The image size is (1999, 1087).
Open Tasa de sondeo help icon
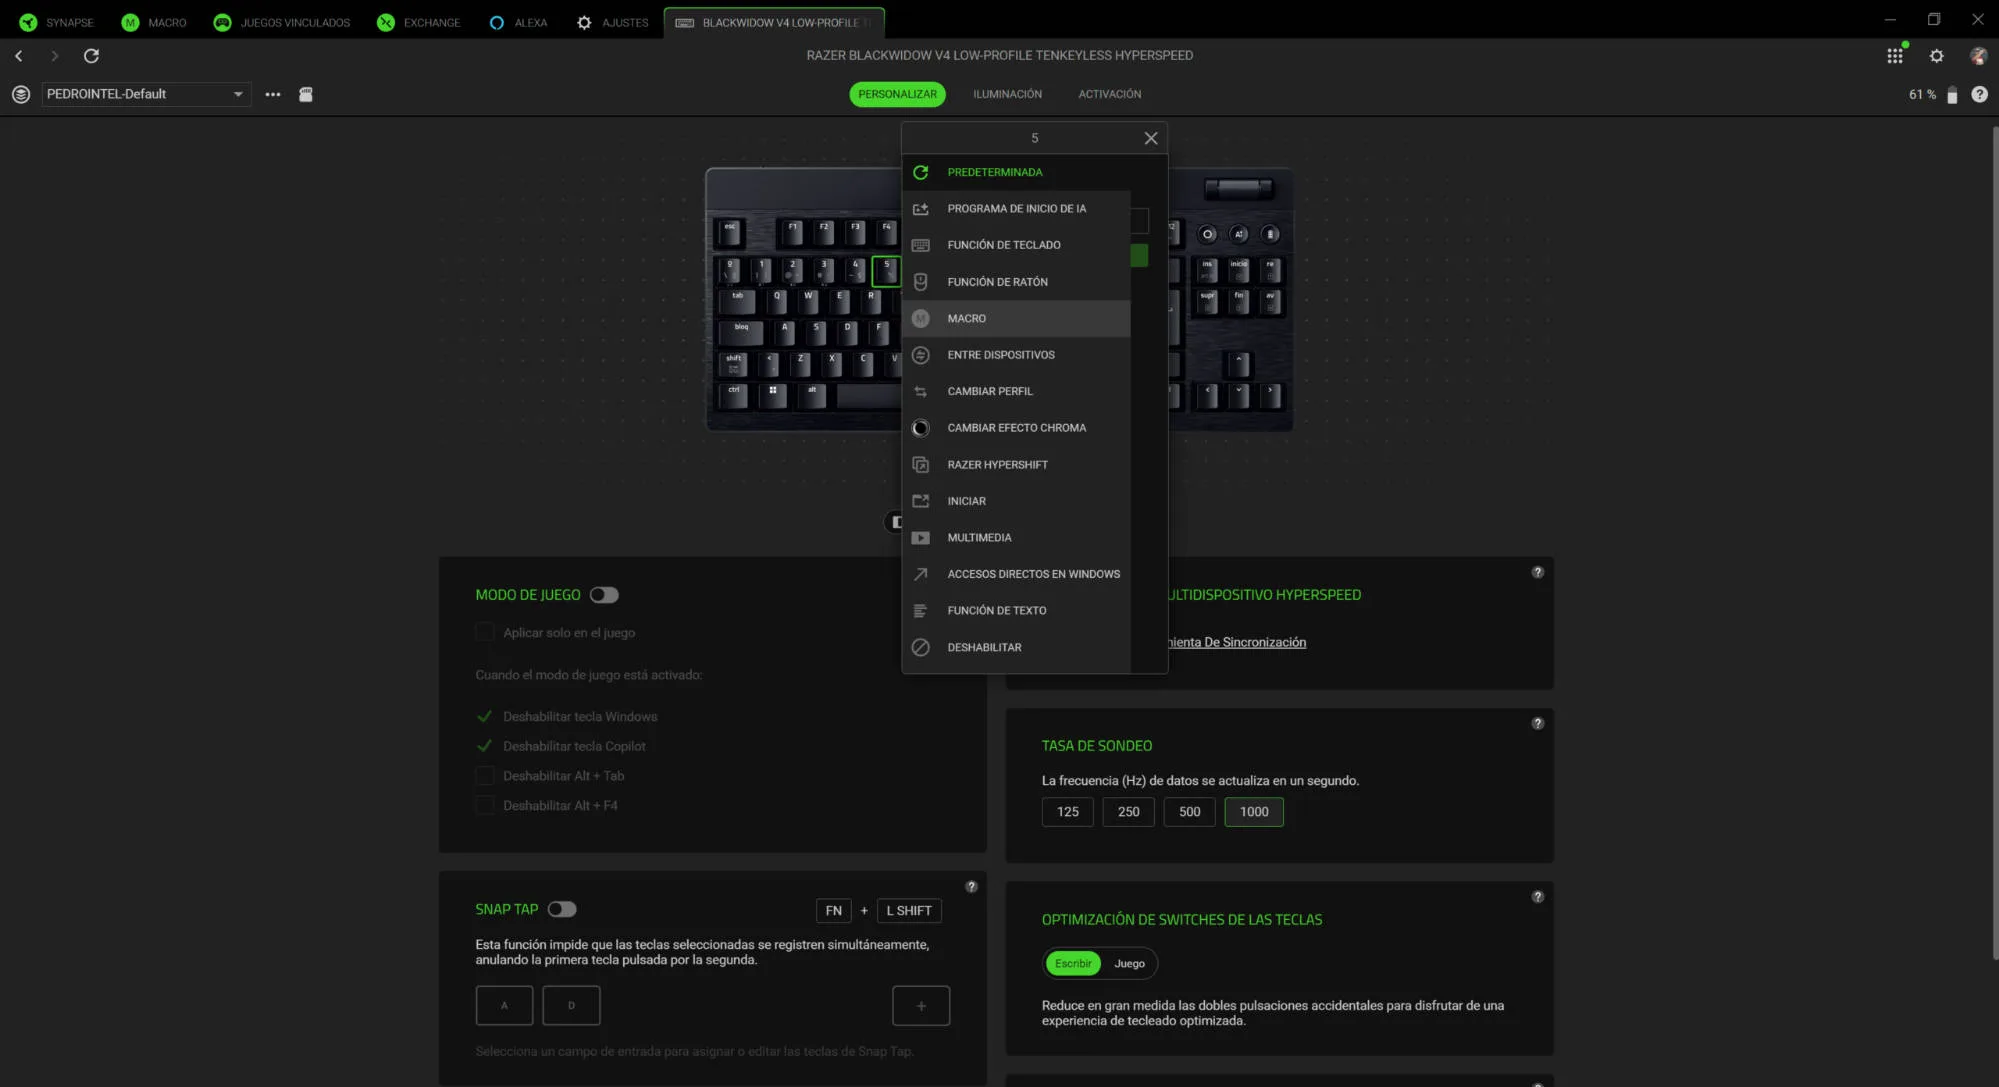(1538, 723)
